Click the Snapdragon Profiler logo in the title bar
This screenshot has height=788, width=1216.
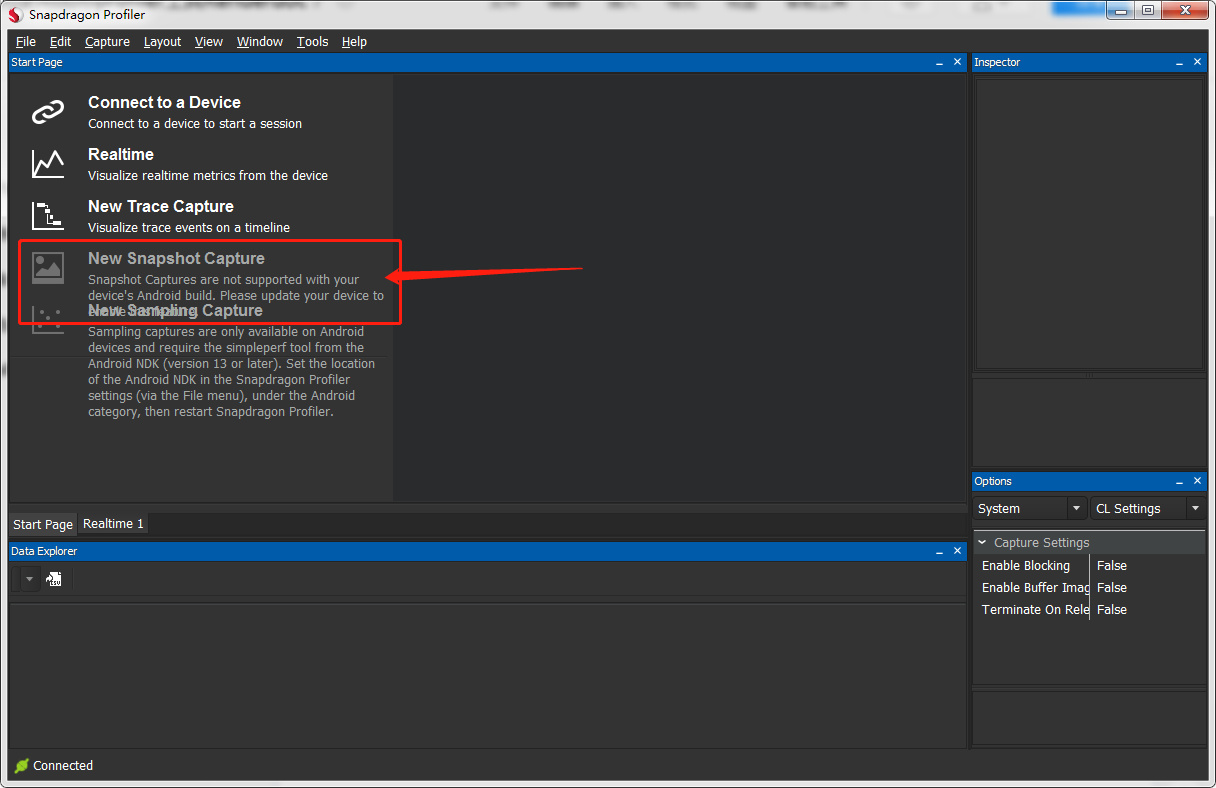point(14,14)
